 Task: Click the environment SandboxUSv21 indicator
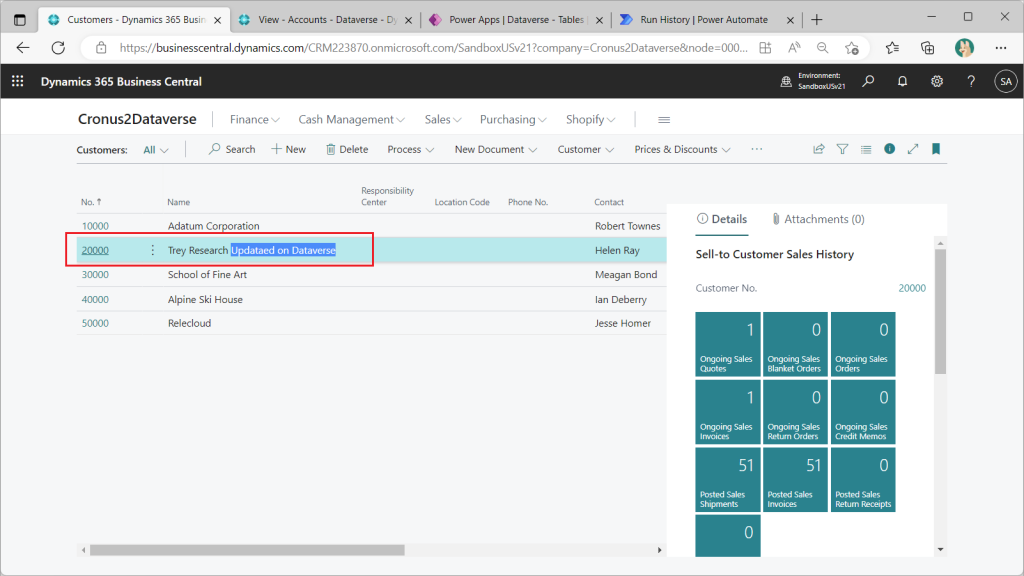point(813,81)
